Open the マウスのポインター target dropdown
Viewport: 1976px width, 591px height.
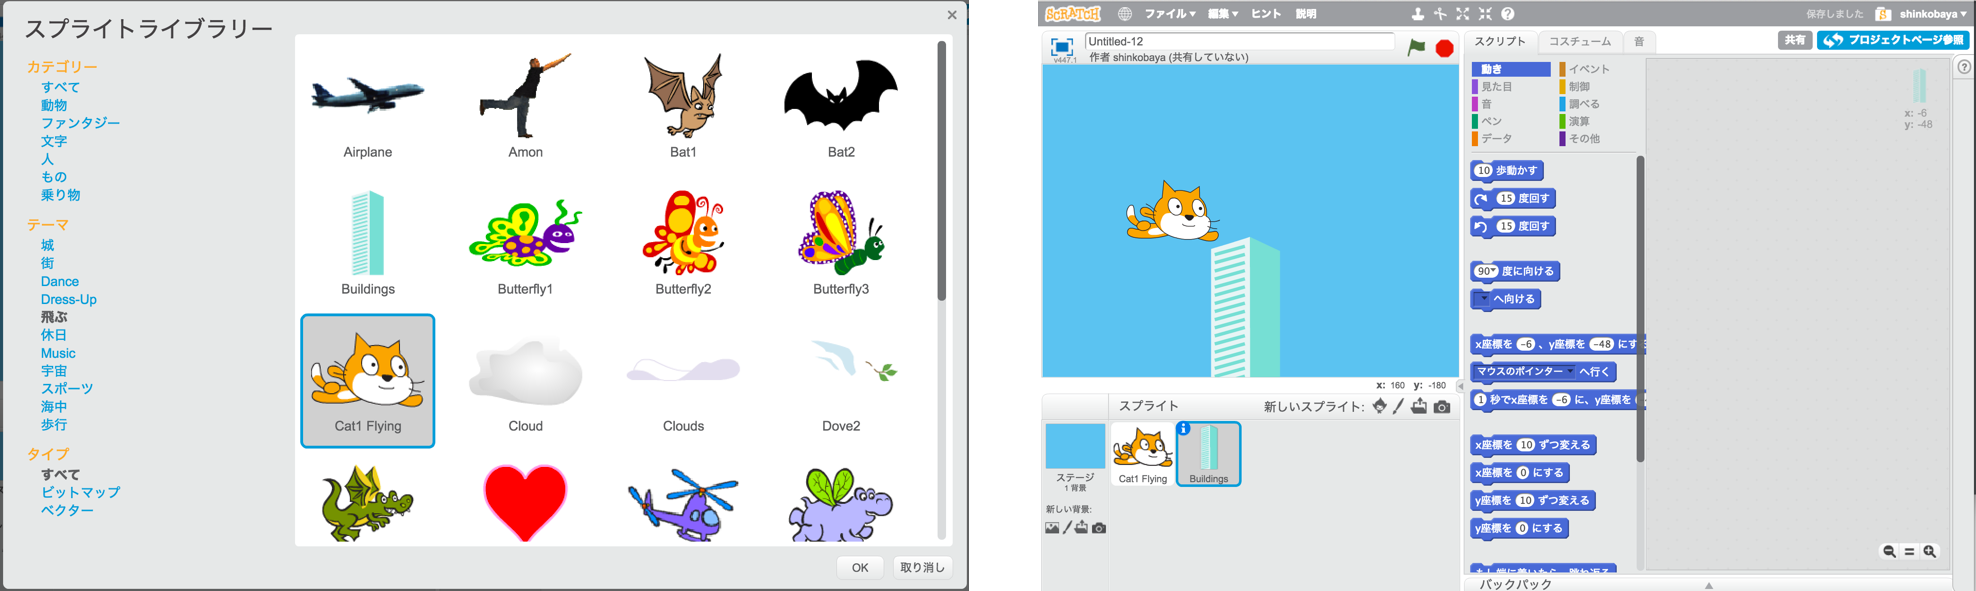point(1570,371)
